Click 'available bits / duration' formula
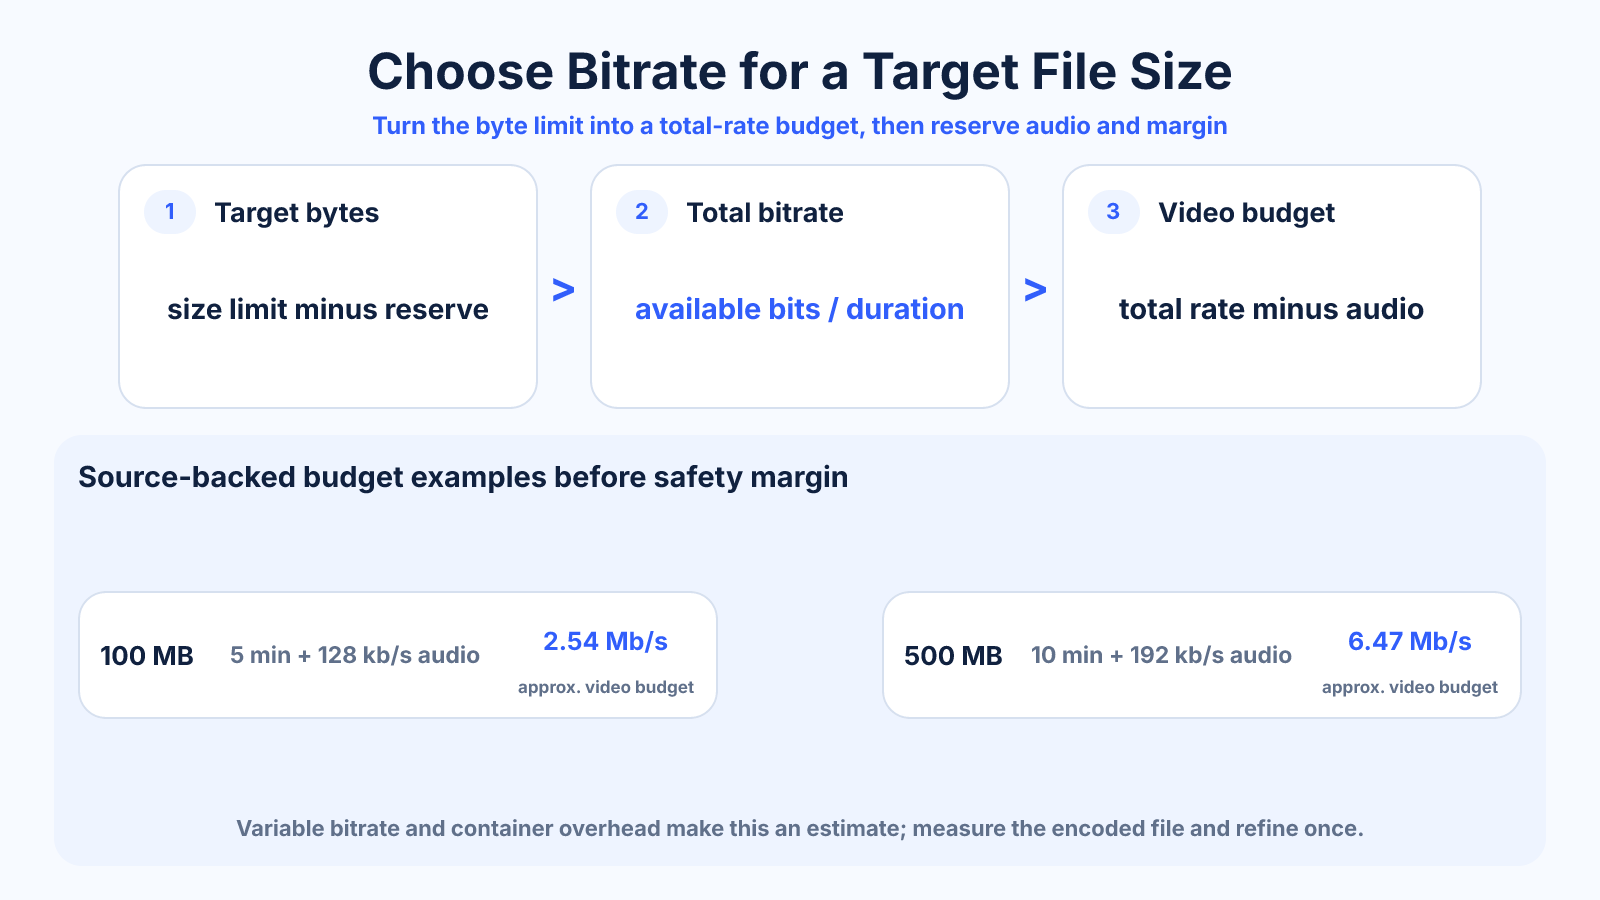 pyautogui.click(x=800, y=309)
